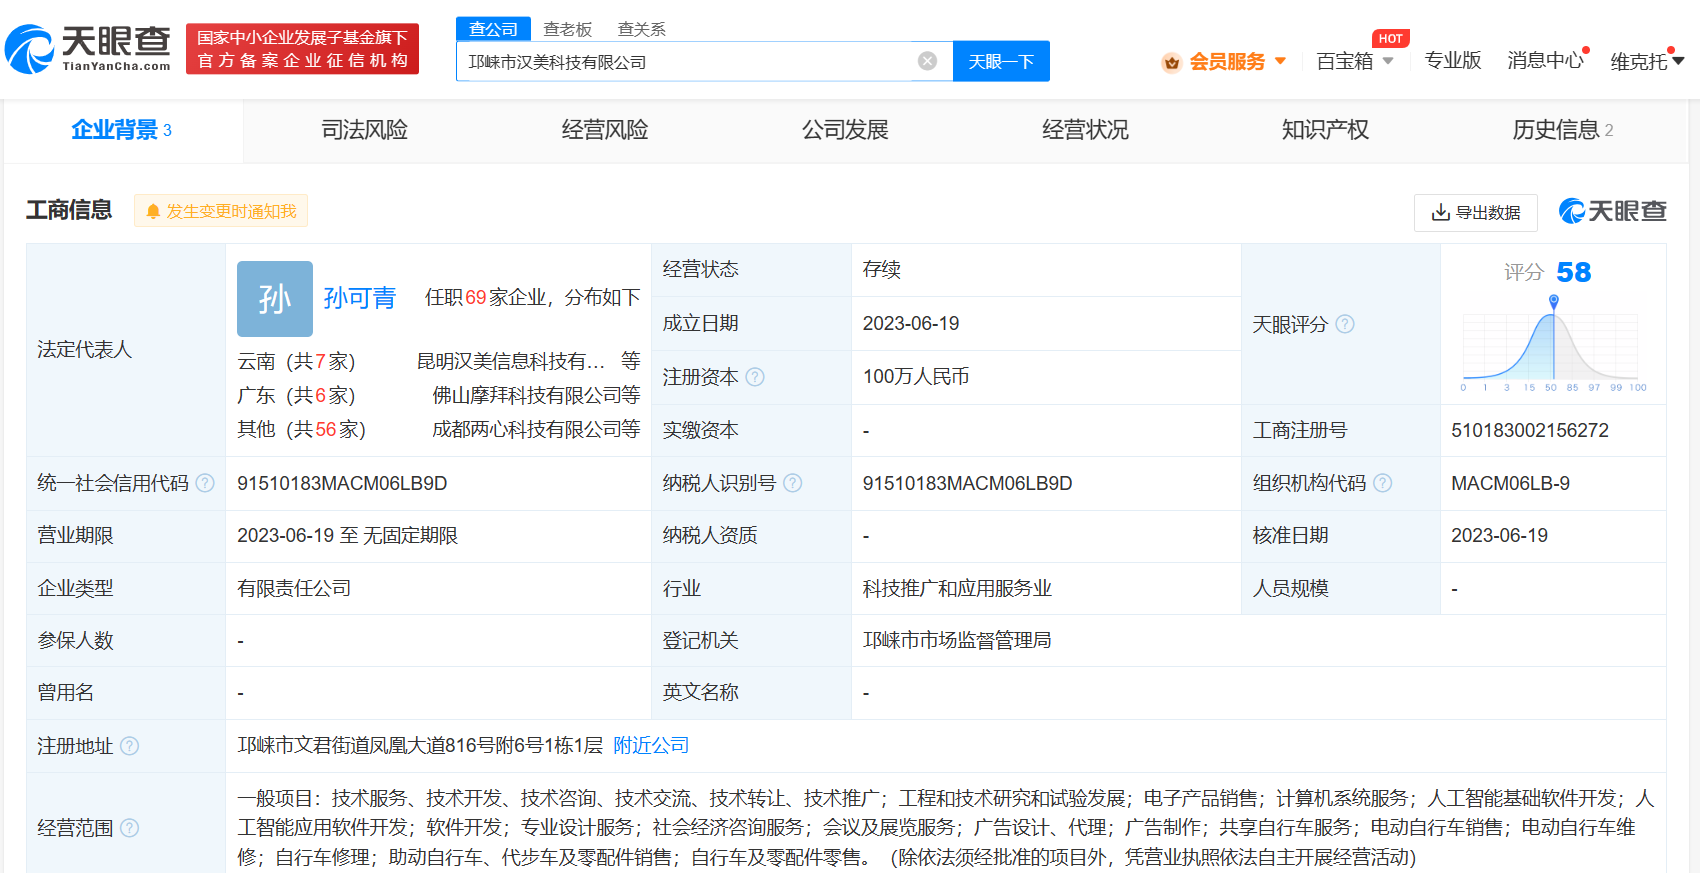Click the score marker on 天眼评分 chart

pyautogui.click(x=1553, y=301)
